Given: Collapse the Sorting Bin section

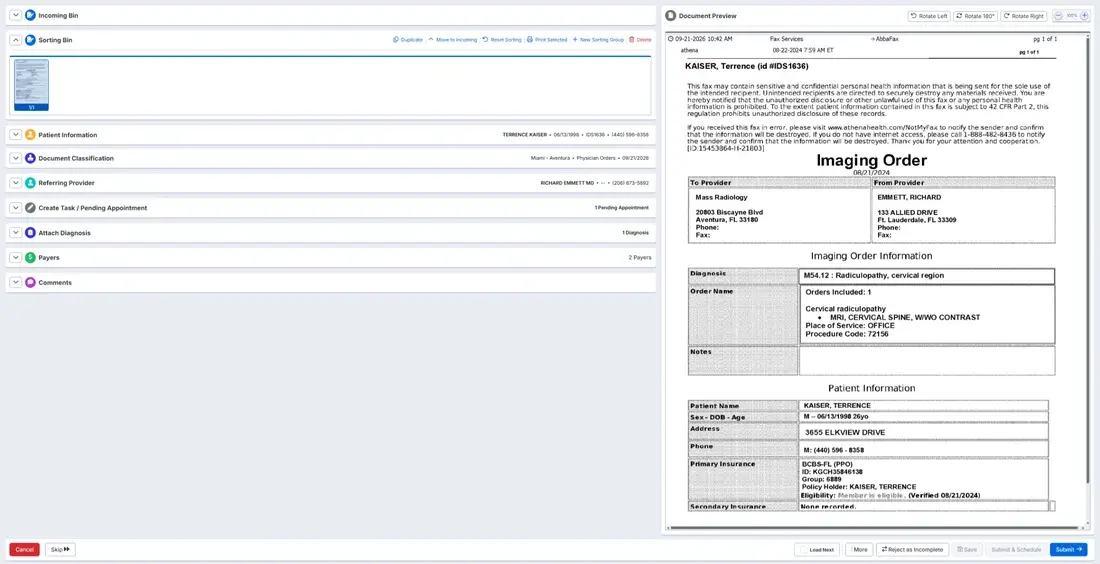Looking at the screenshot, I should [x=16, y=40].
